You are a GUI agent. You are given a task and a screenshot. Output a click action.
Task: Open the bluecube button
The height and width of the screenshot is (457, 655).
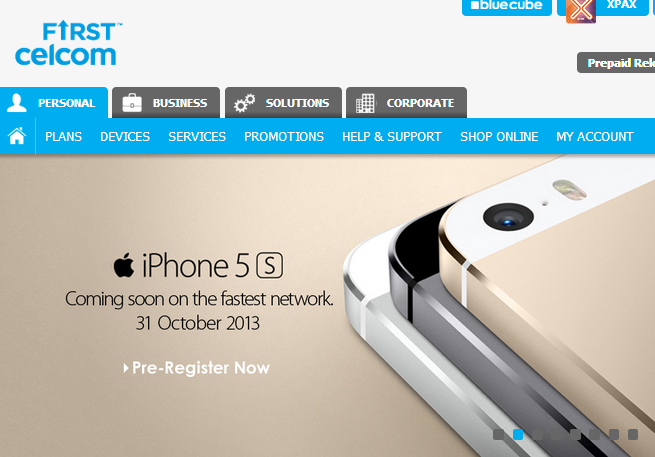point(507,7)
